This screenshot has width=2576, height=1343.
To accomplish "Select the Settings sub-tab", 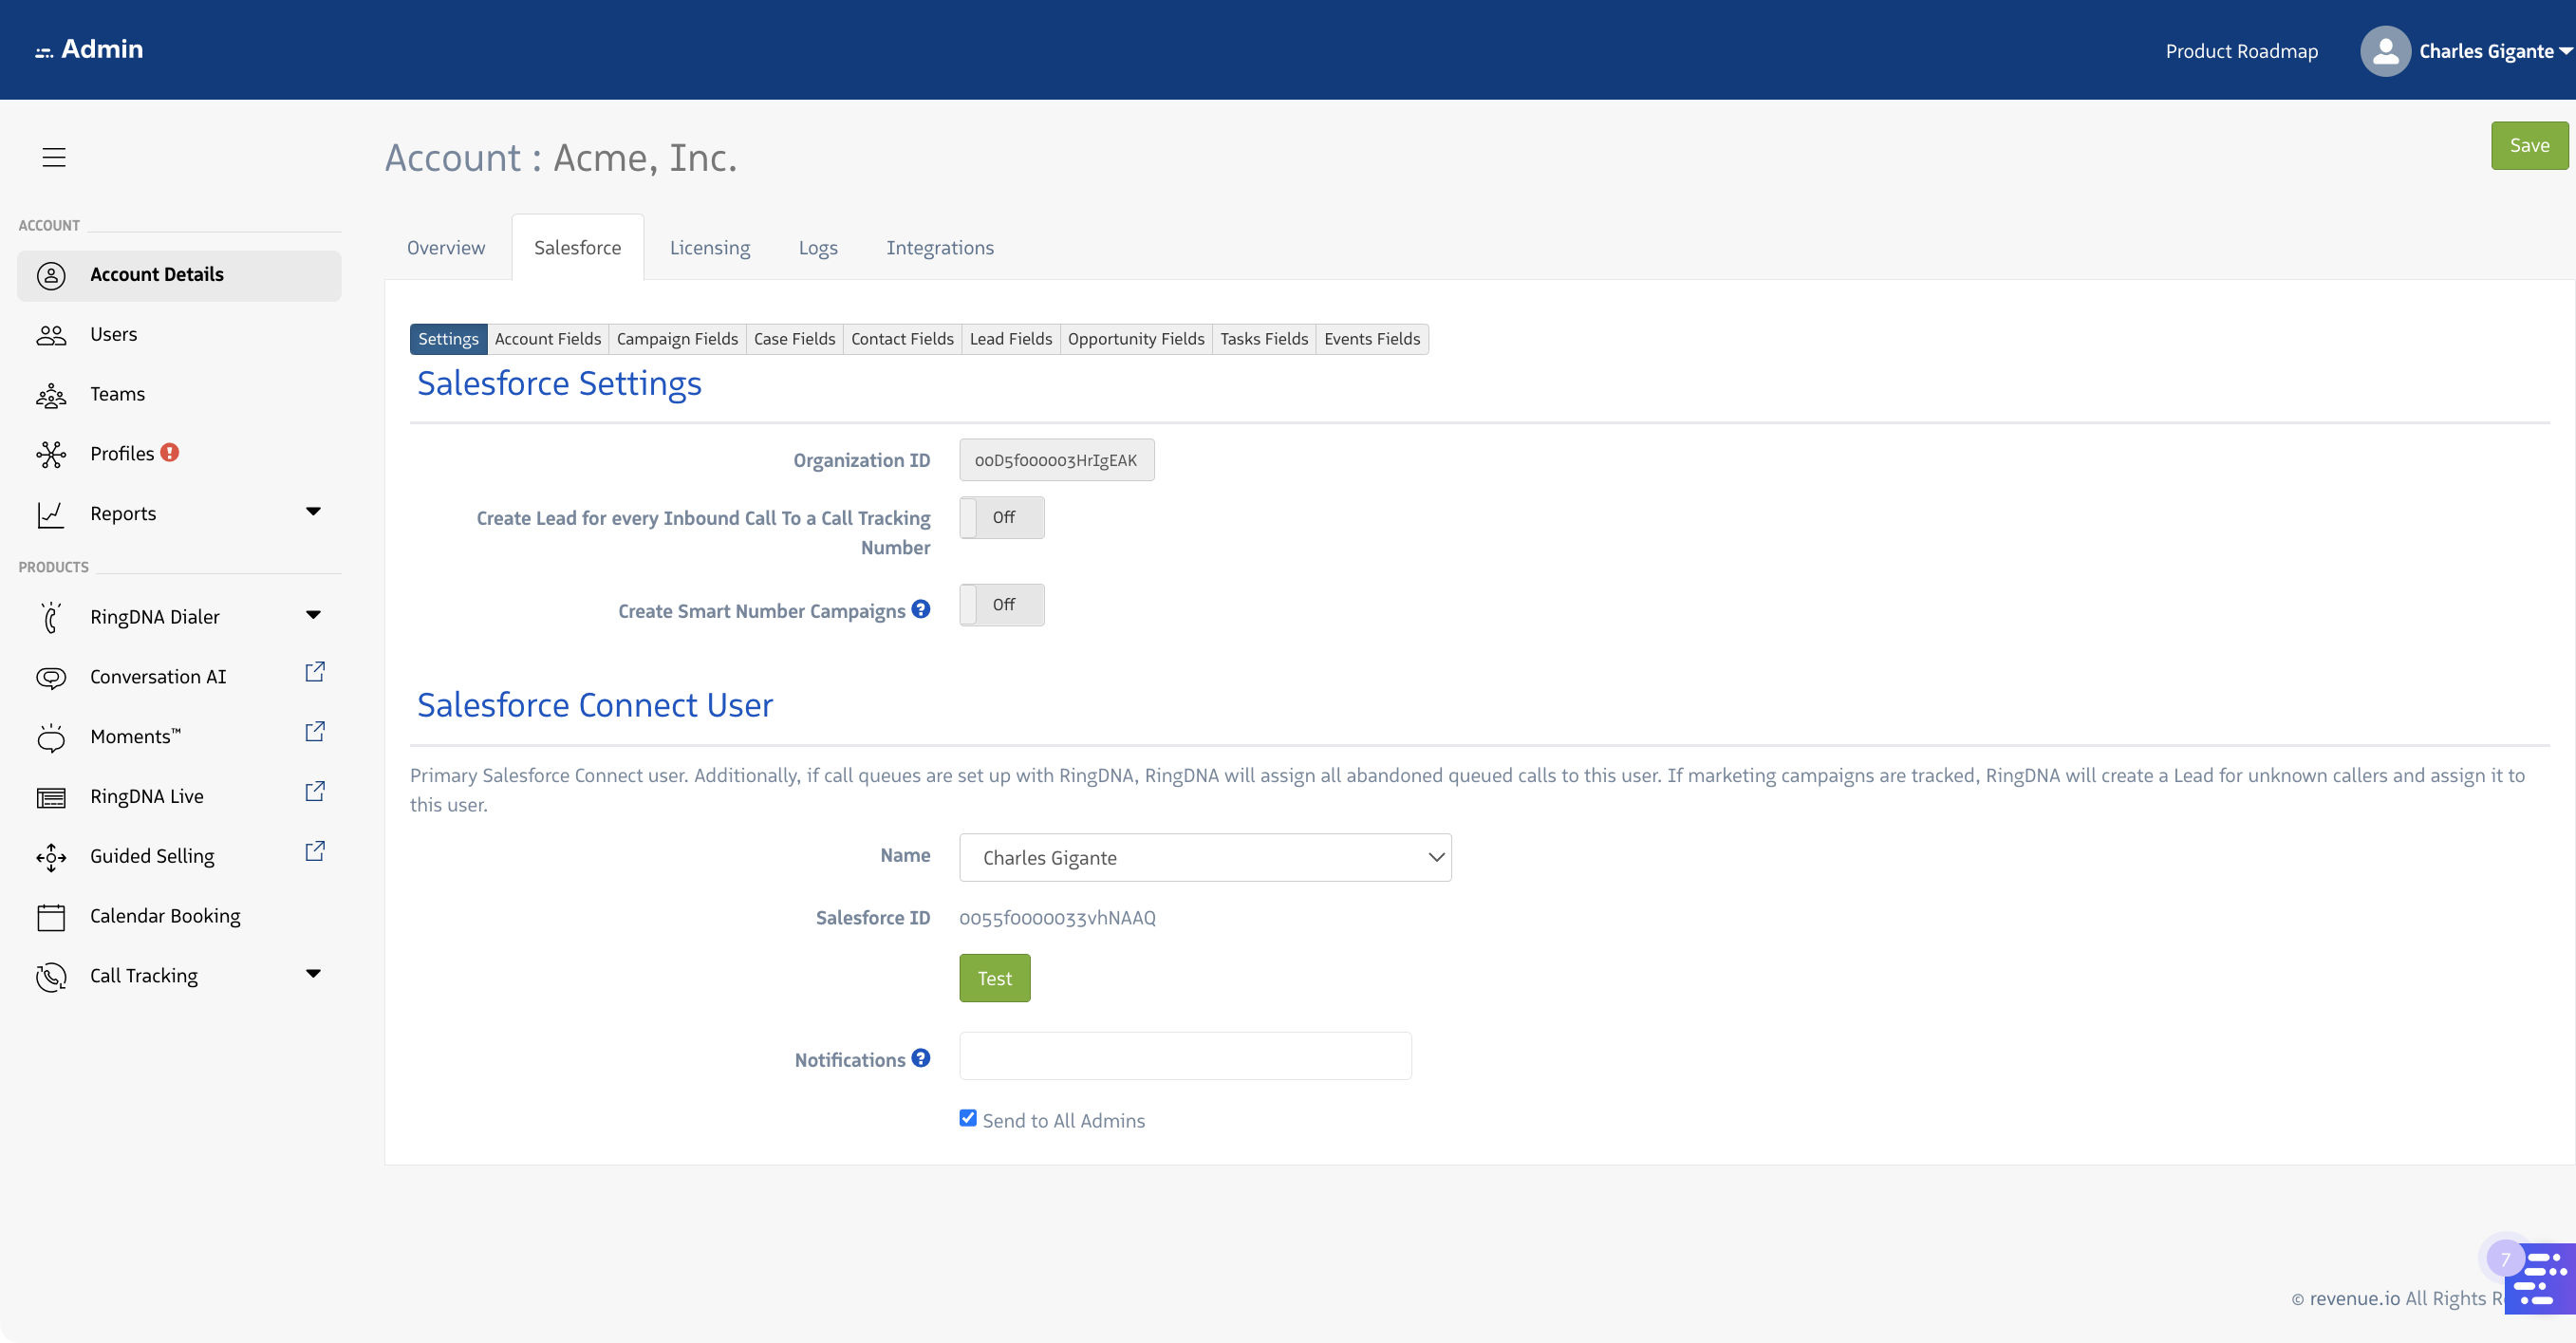I will pos(448,339).
